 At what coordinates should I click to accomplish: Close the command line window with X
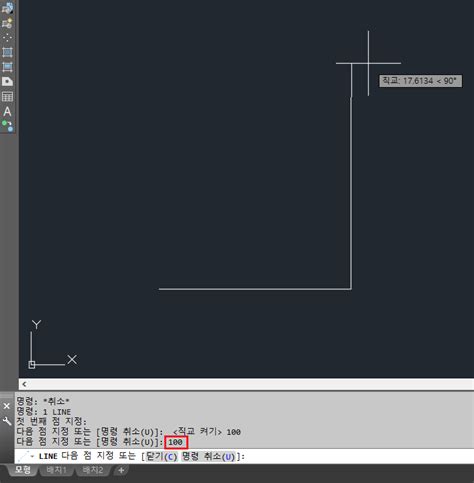pos(7,406)
